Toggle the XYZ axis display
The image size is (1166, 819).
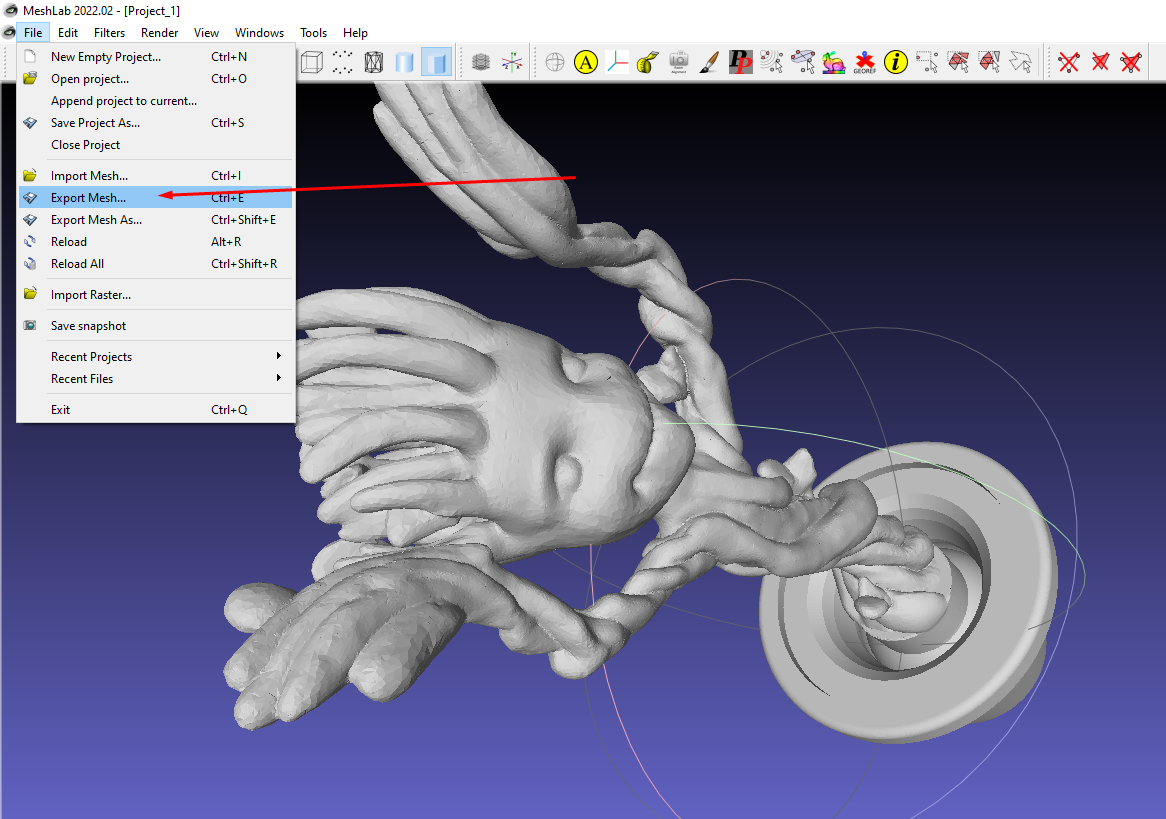pyautogui.click(x=512, y=62)
